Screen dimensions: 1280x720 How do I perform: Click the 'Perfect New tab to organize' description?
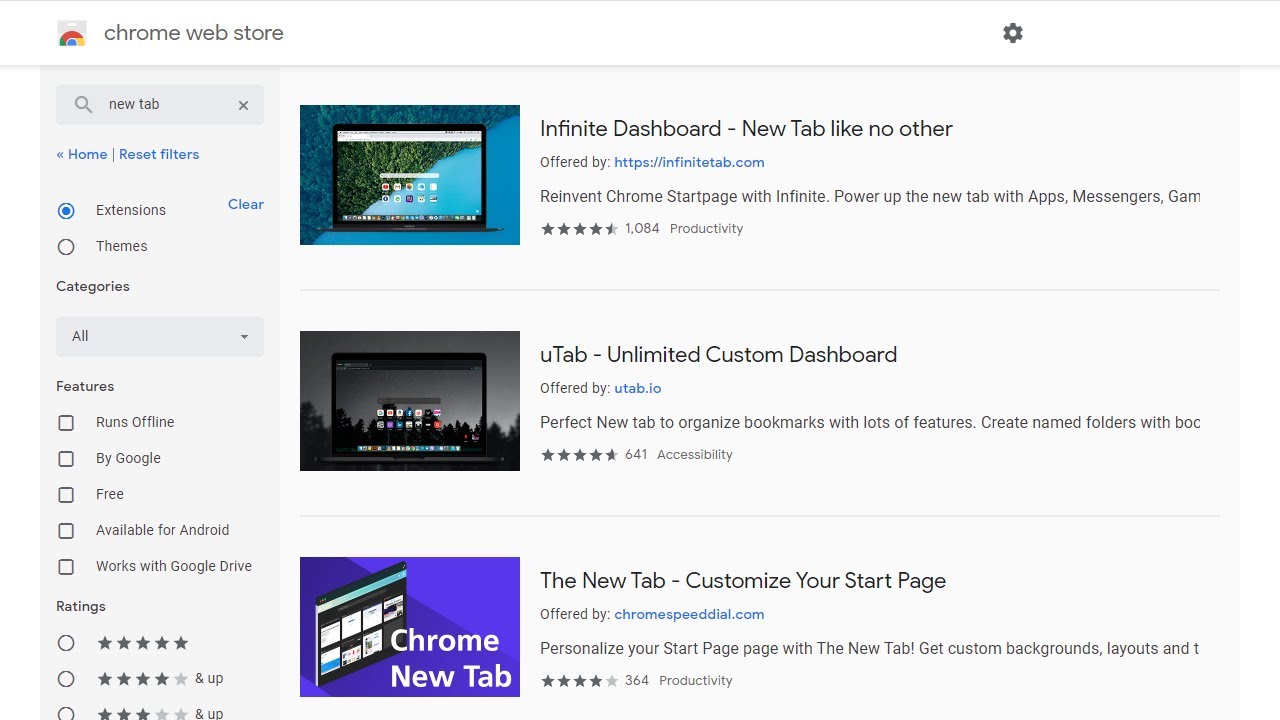870,423
